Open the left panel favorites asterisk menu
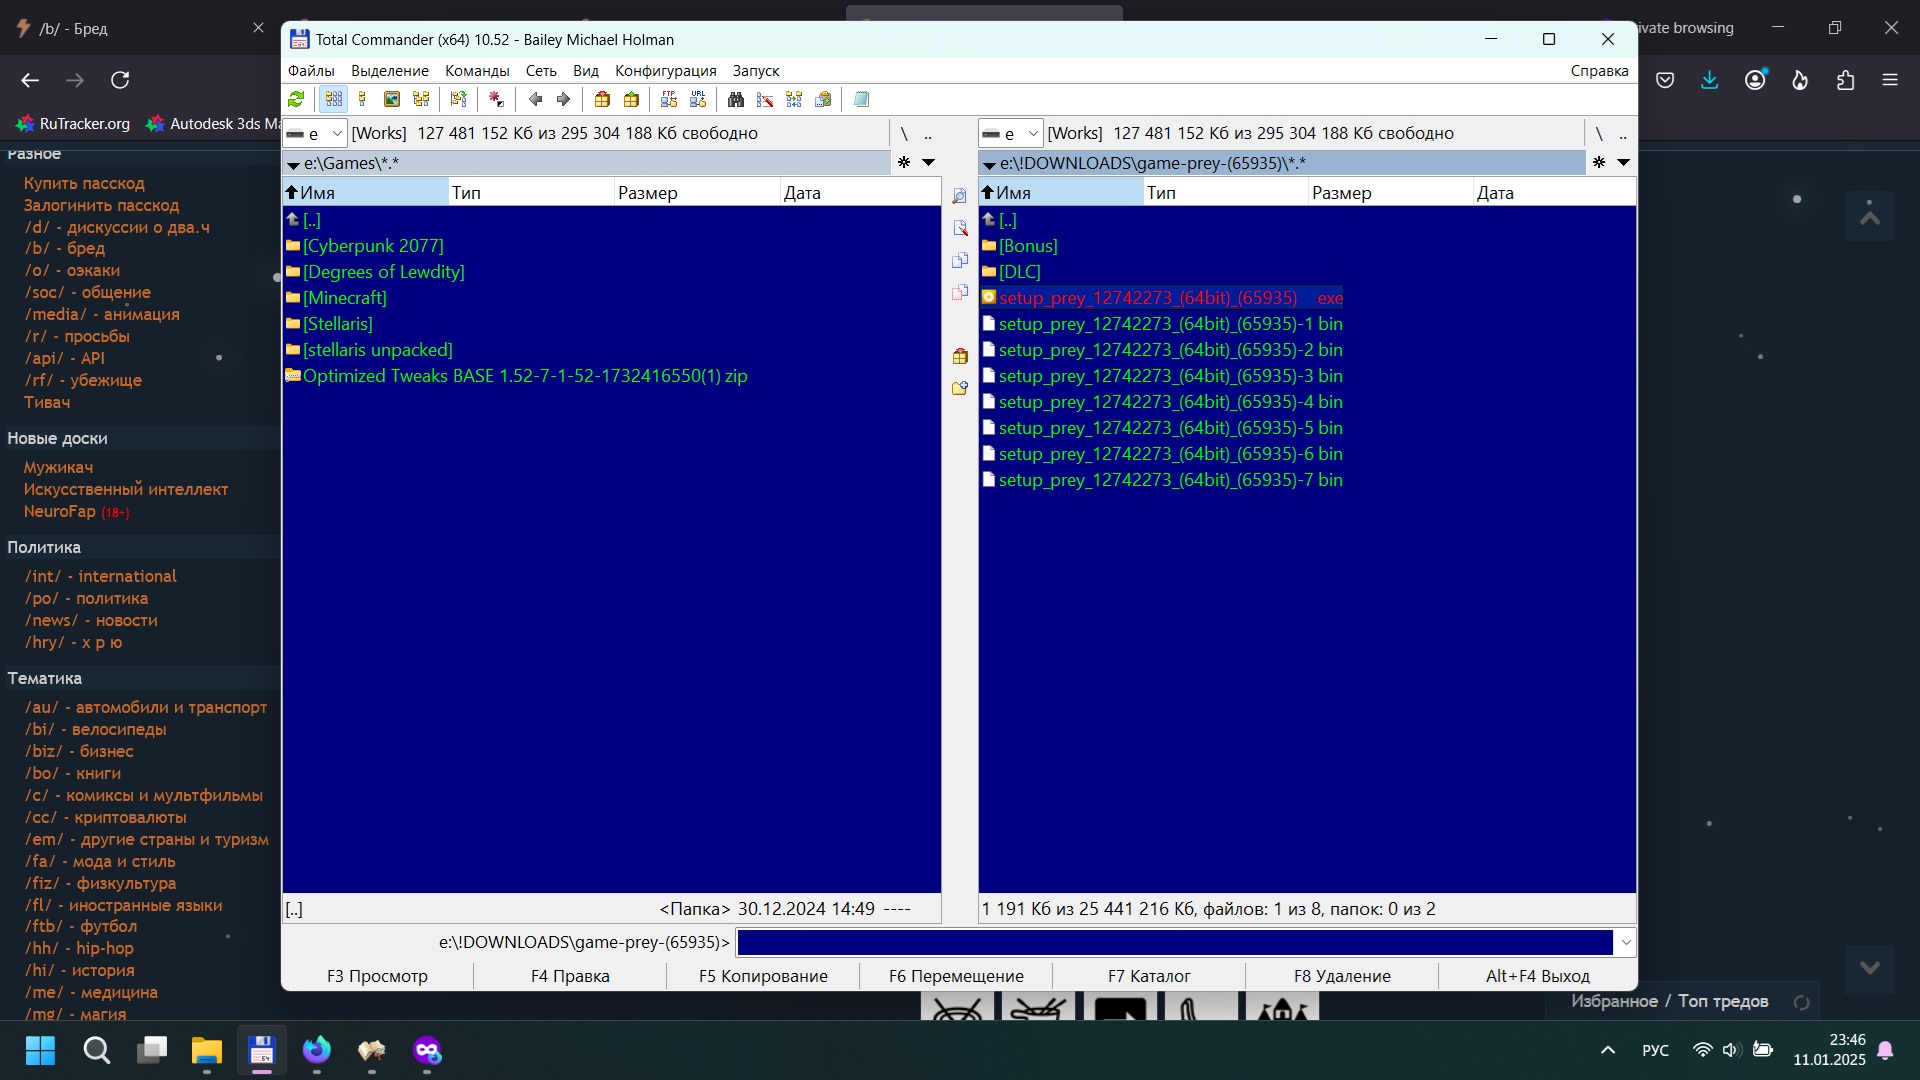 click(904, 162)
